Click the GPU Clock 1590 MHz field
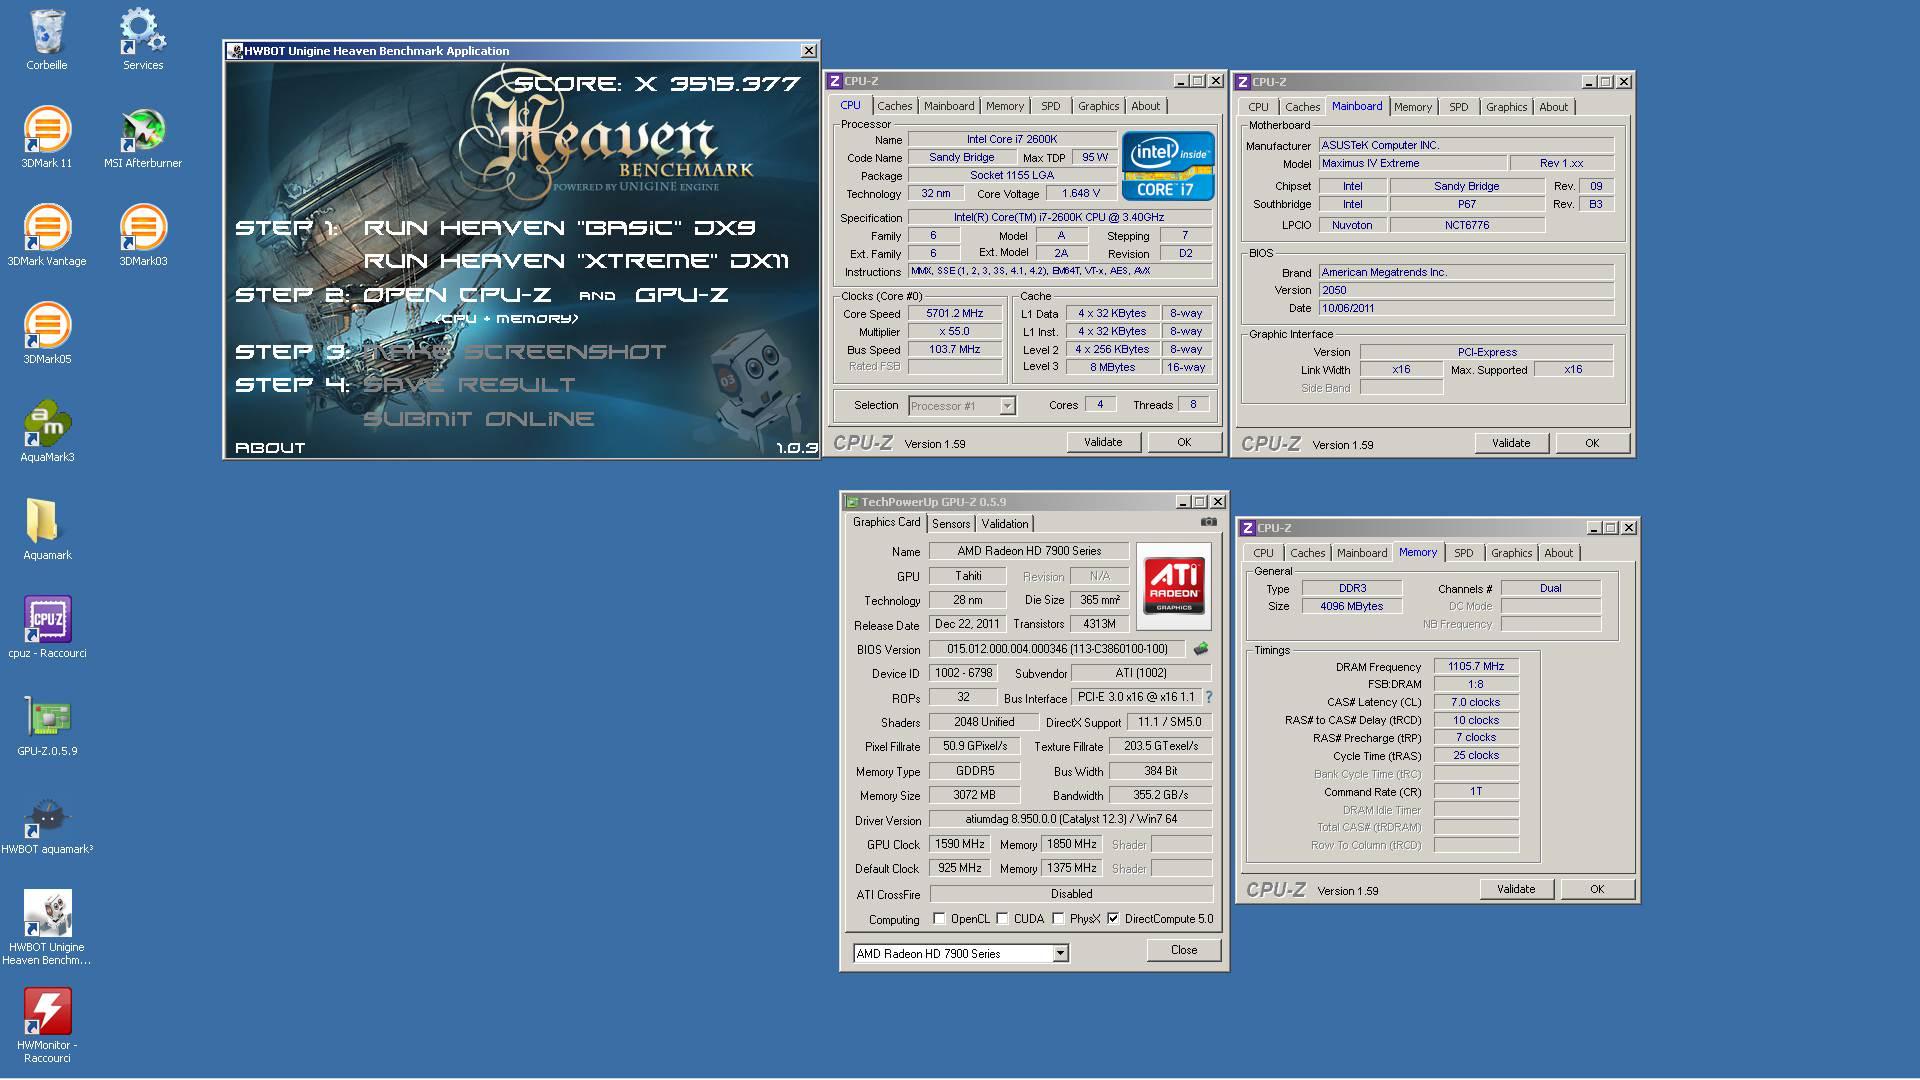This screenshot has width=1920, height=1080. [x=960, y=844]
